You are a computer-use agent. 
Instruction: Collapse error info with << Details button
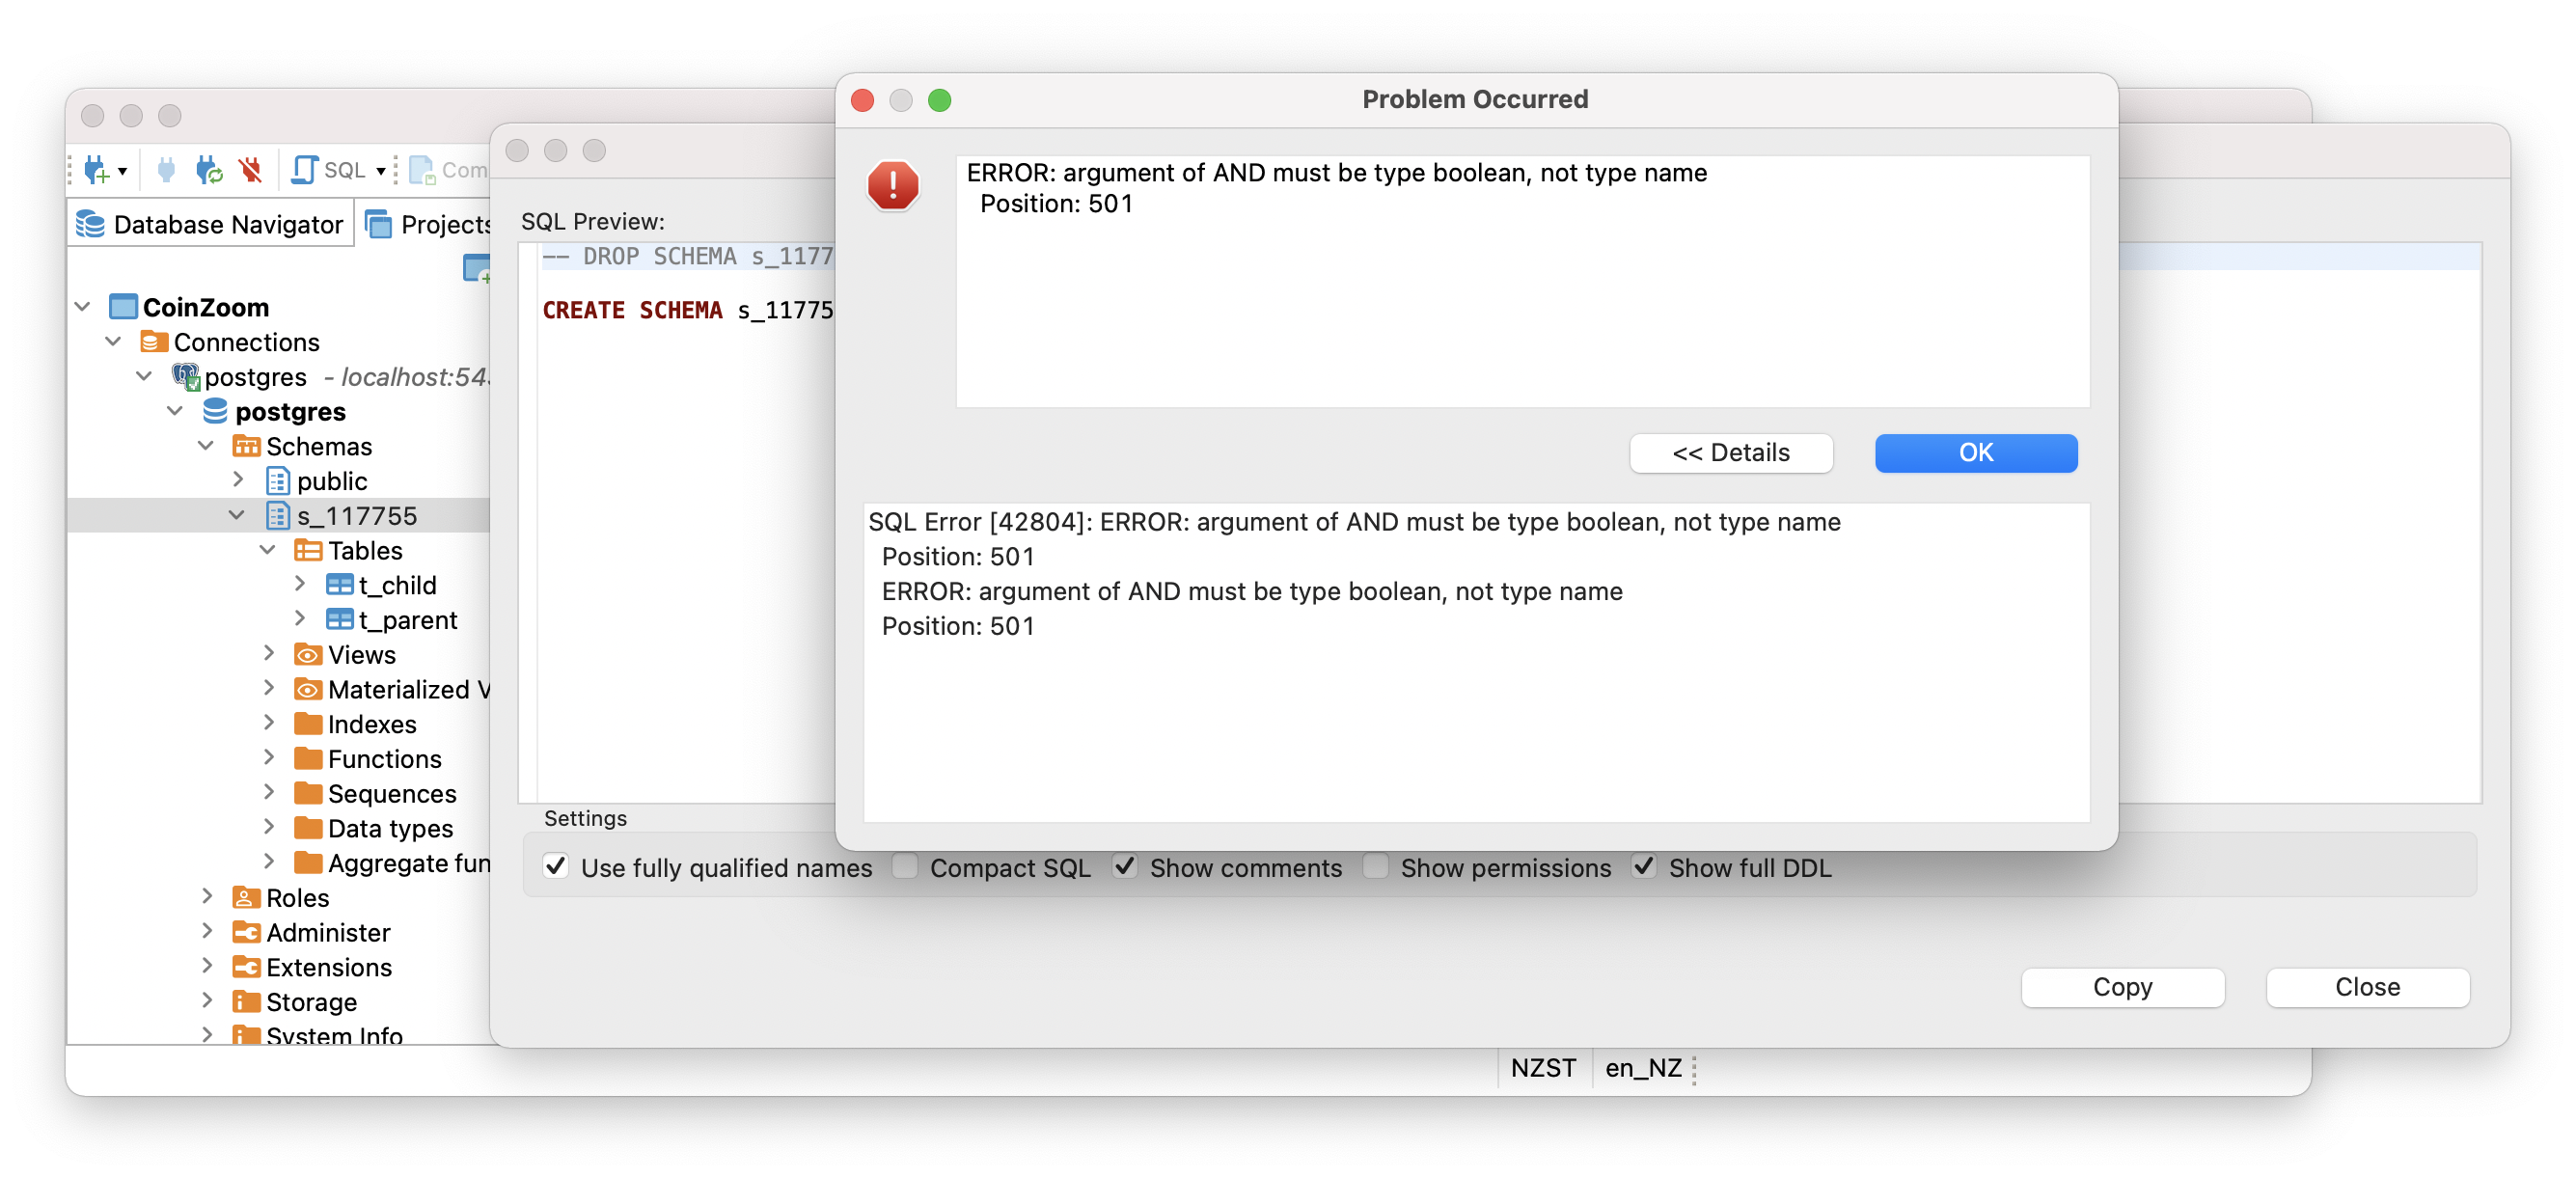1731,453
